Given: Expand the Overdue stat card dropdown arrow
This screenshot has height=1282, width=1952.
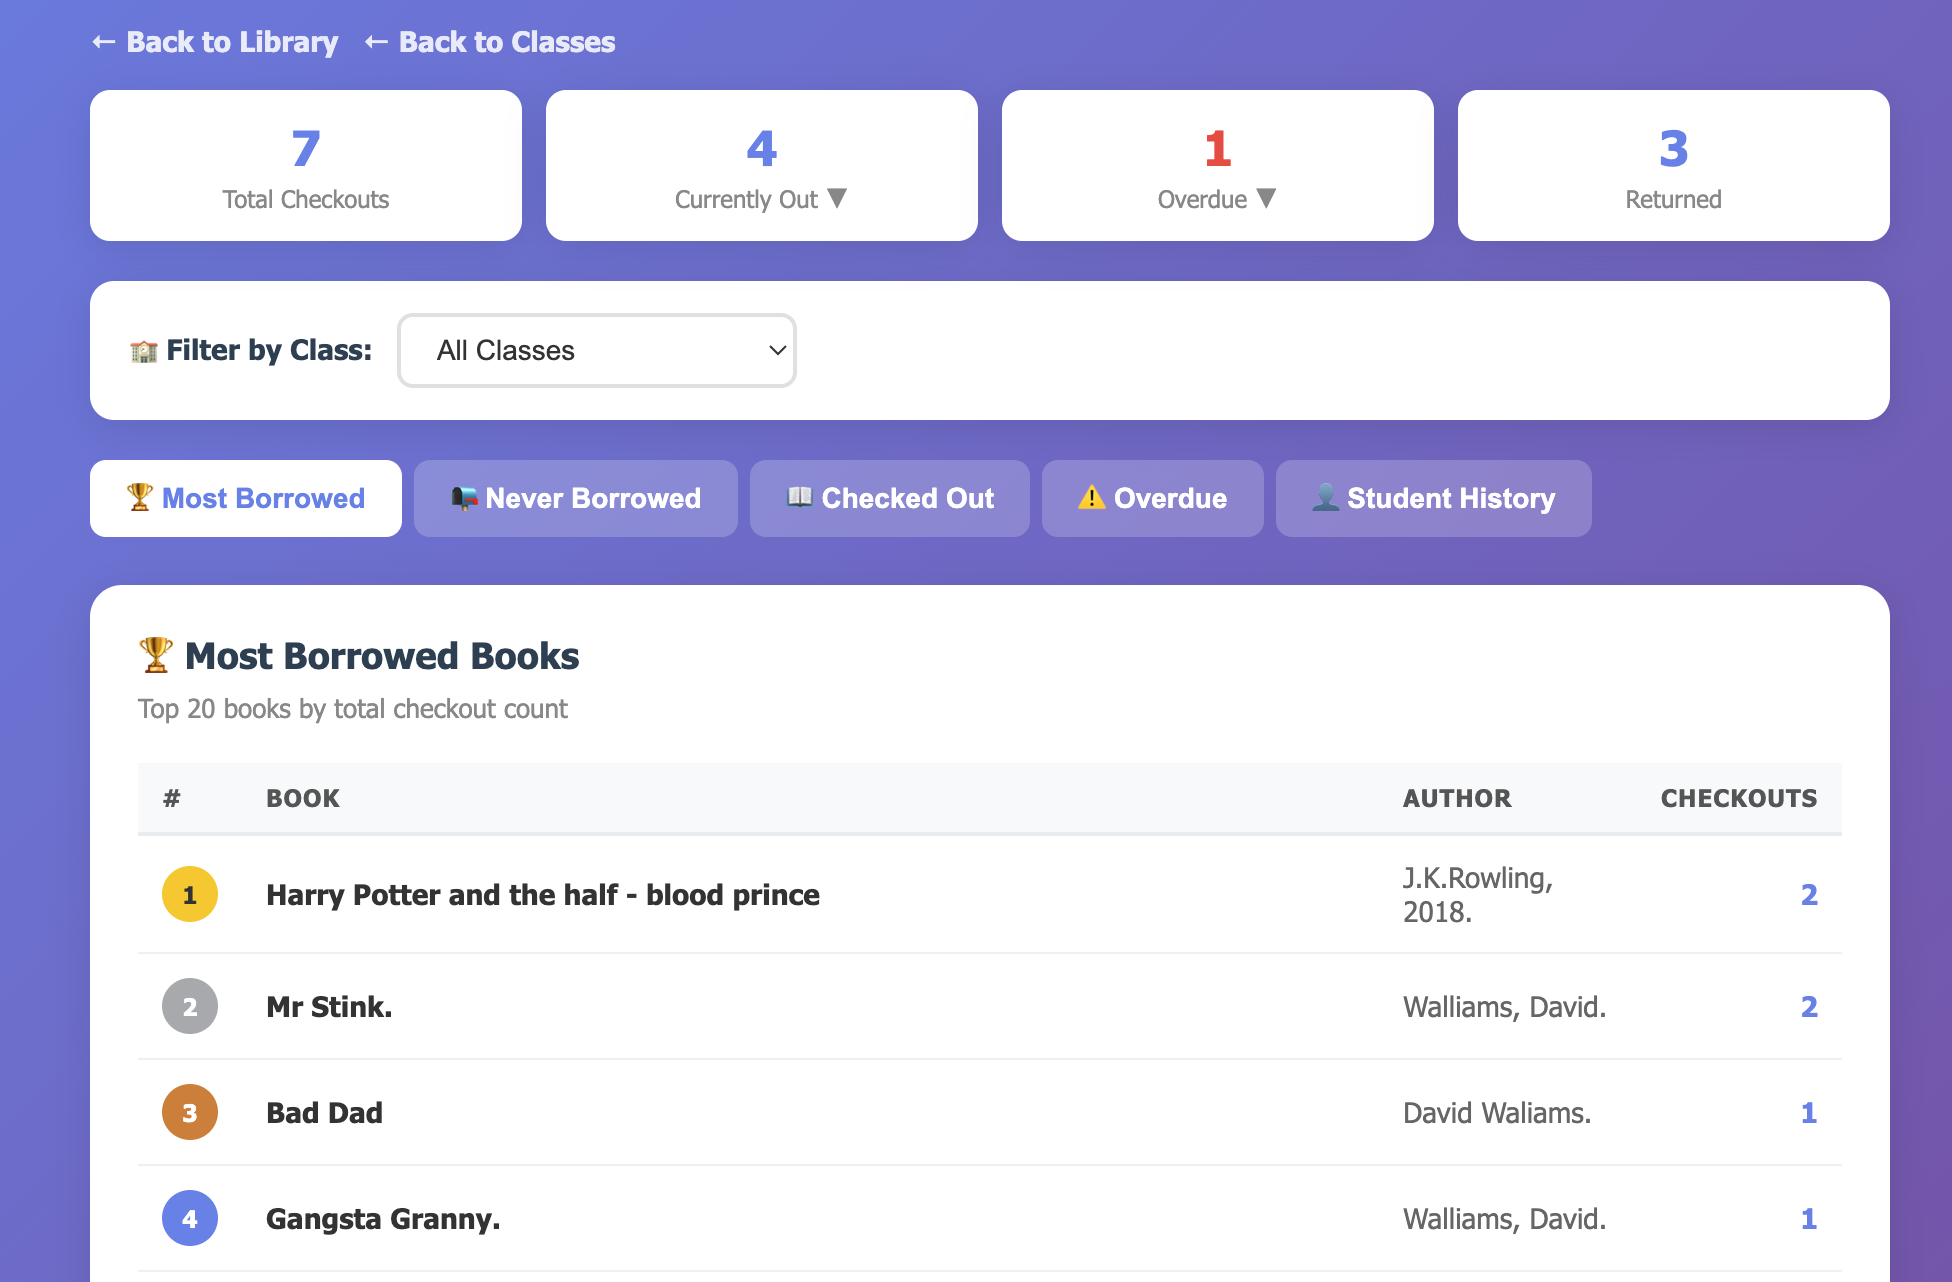Looking at the screenshot, I should click(1268, 199).
